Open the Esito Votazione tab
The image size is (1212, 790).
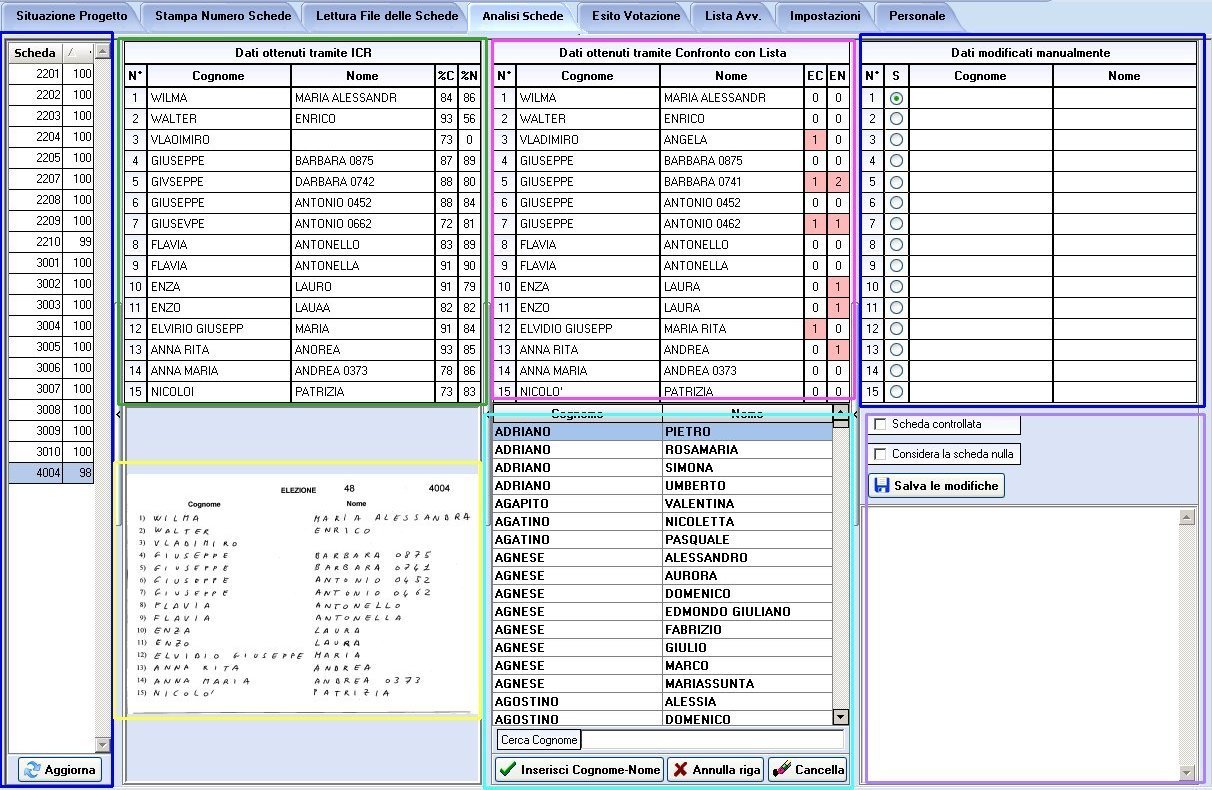[x=635, y=16]
